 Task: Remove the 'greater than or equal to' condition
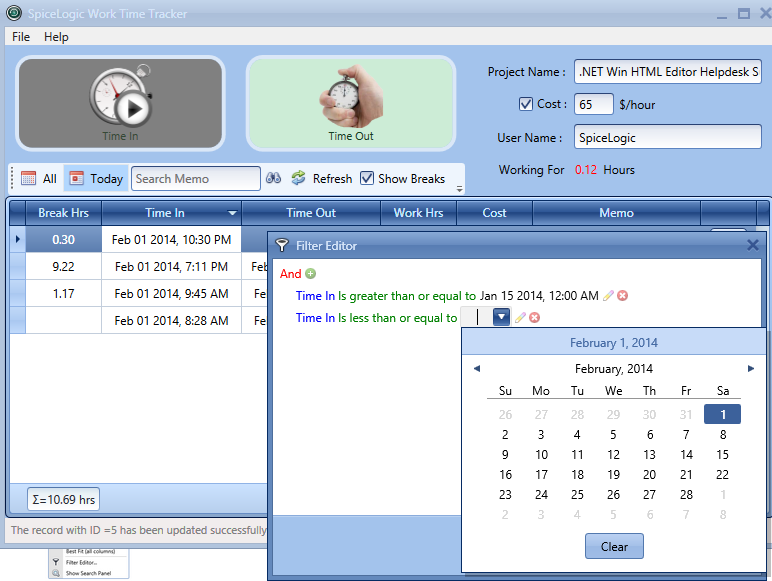pyautogui.click(x=622, y=296)
